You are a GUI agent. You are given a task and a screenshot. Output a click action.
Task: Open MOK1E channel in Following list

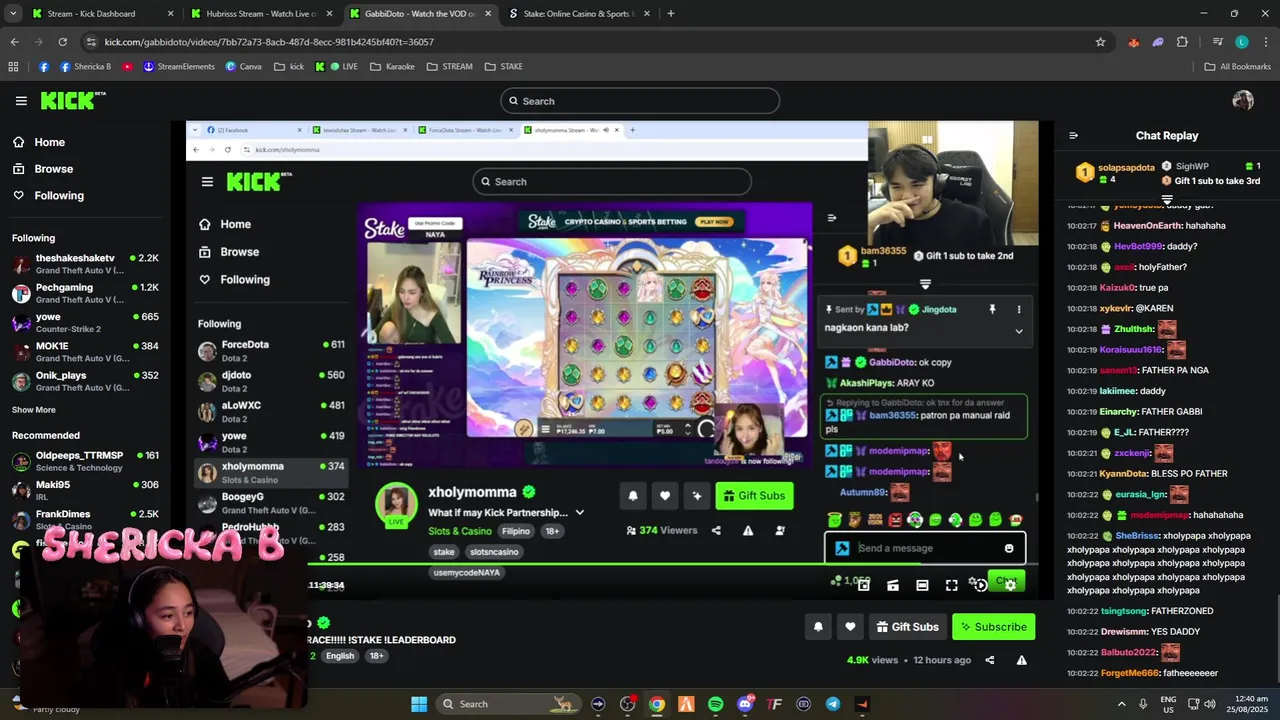[85, 352]
